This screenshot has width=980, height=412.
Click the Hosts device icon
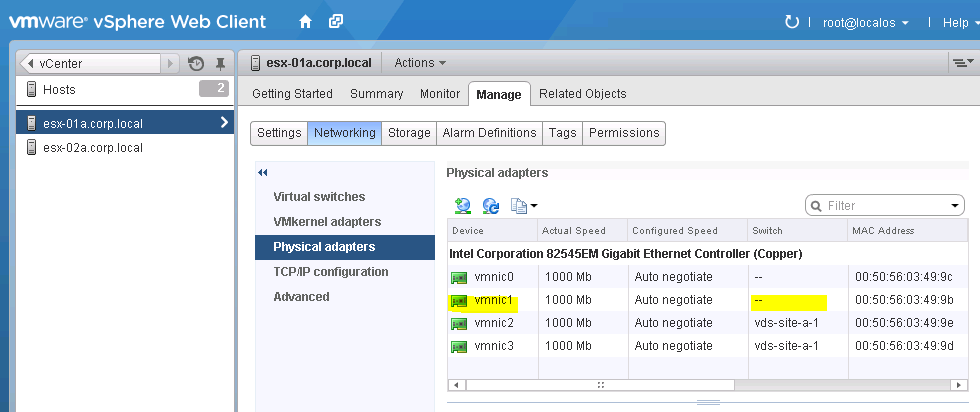tap(32, 89)
